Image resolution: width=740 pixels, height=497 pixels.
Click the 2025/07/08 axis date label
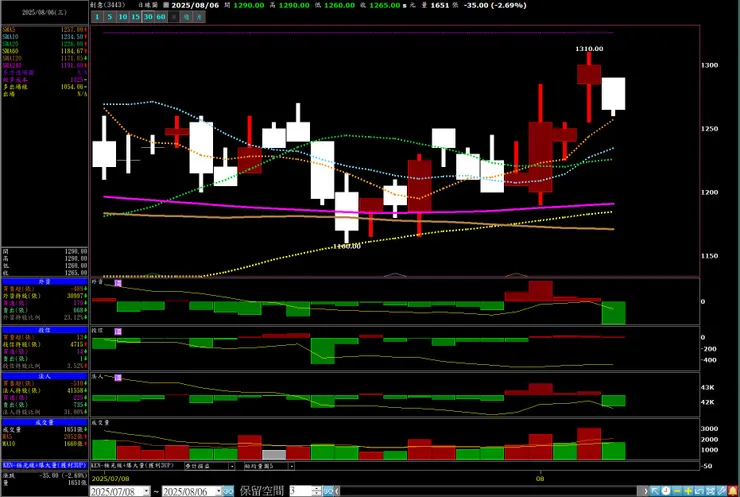[110, 478]
